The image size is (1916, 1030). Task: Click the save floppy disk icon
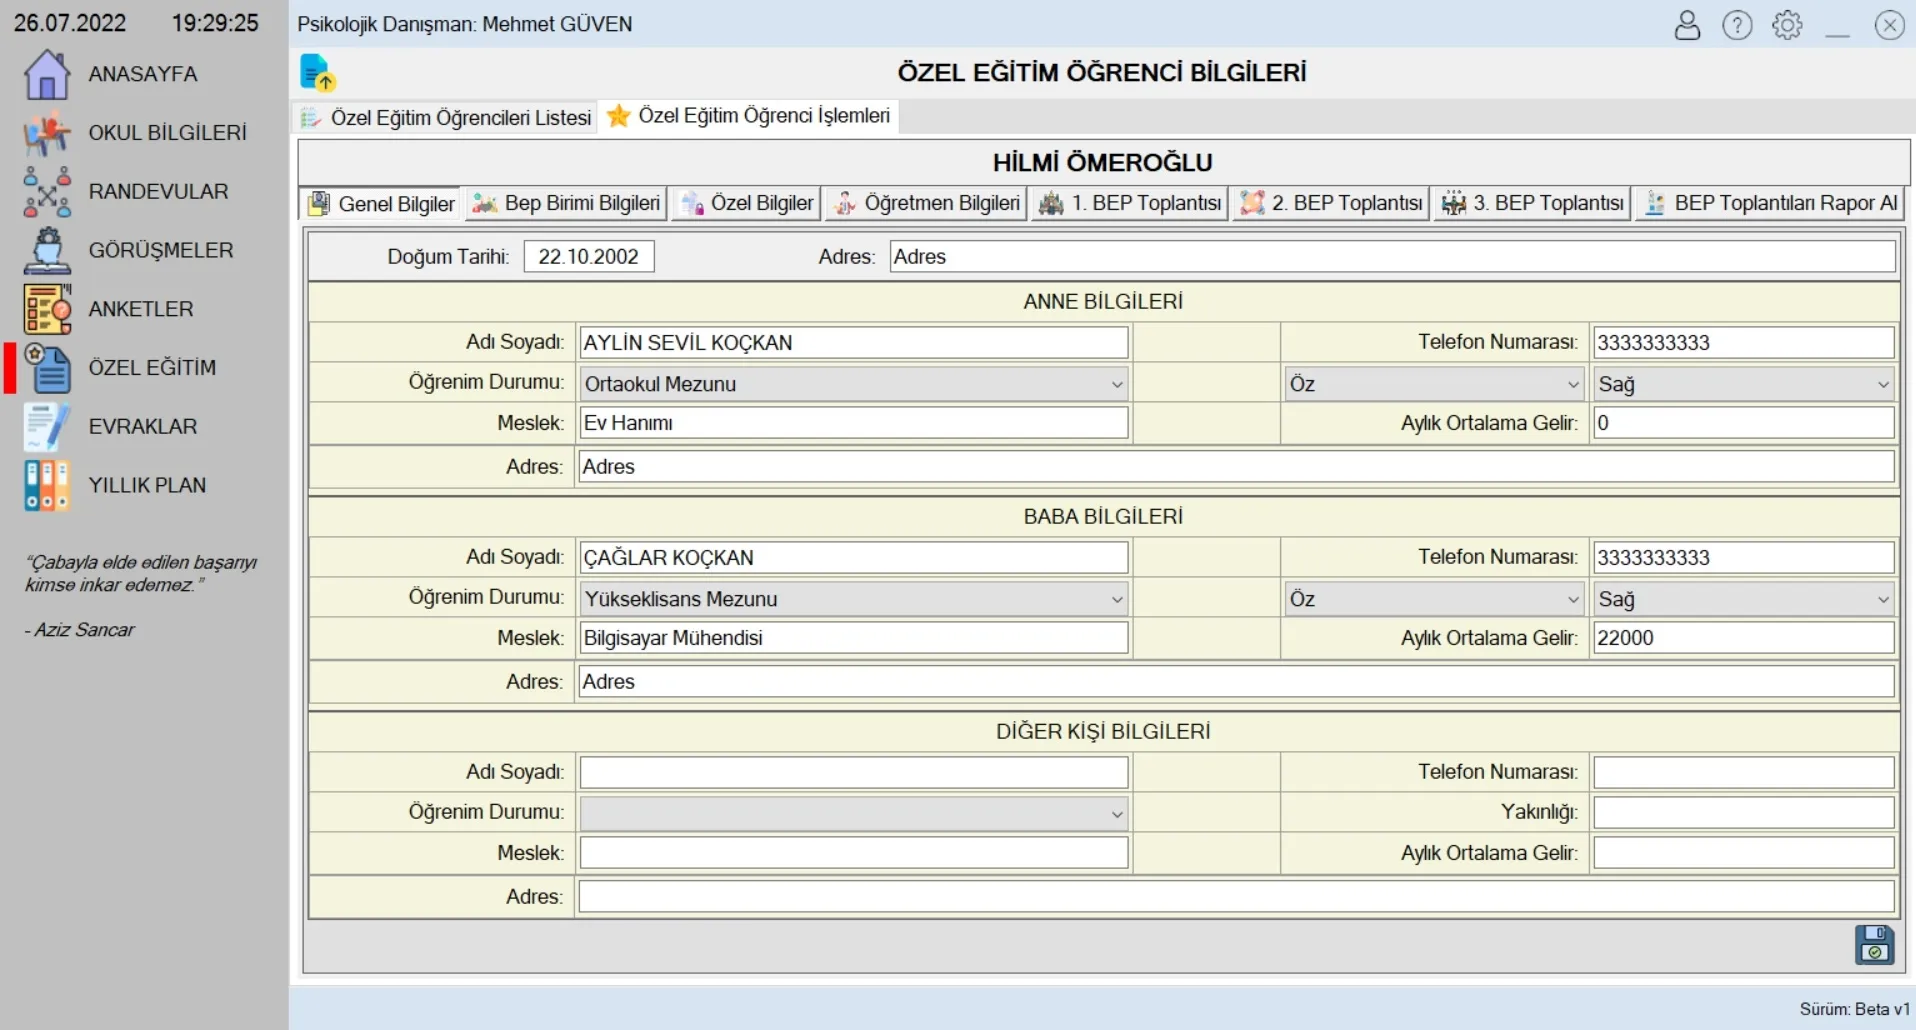(1874, 944)
